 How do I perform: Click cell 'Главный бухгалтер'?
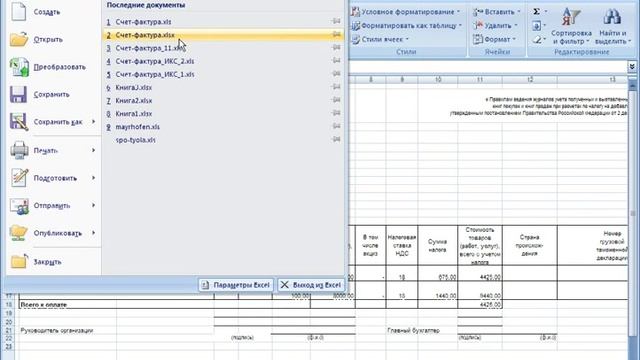[413, 330]
